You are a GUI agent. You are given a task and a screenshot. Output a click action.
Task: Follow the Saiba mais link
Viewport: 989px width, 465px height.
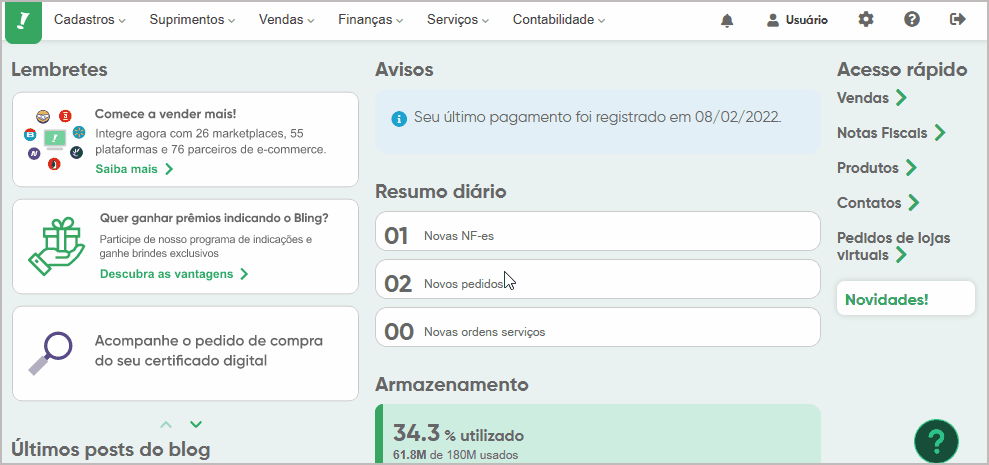127,169
